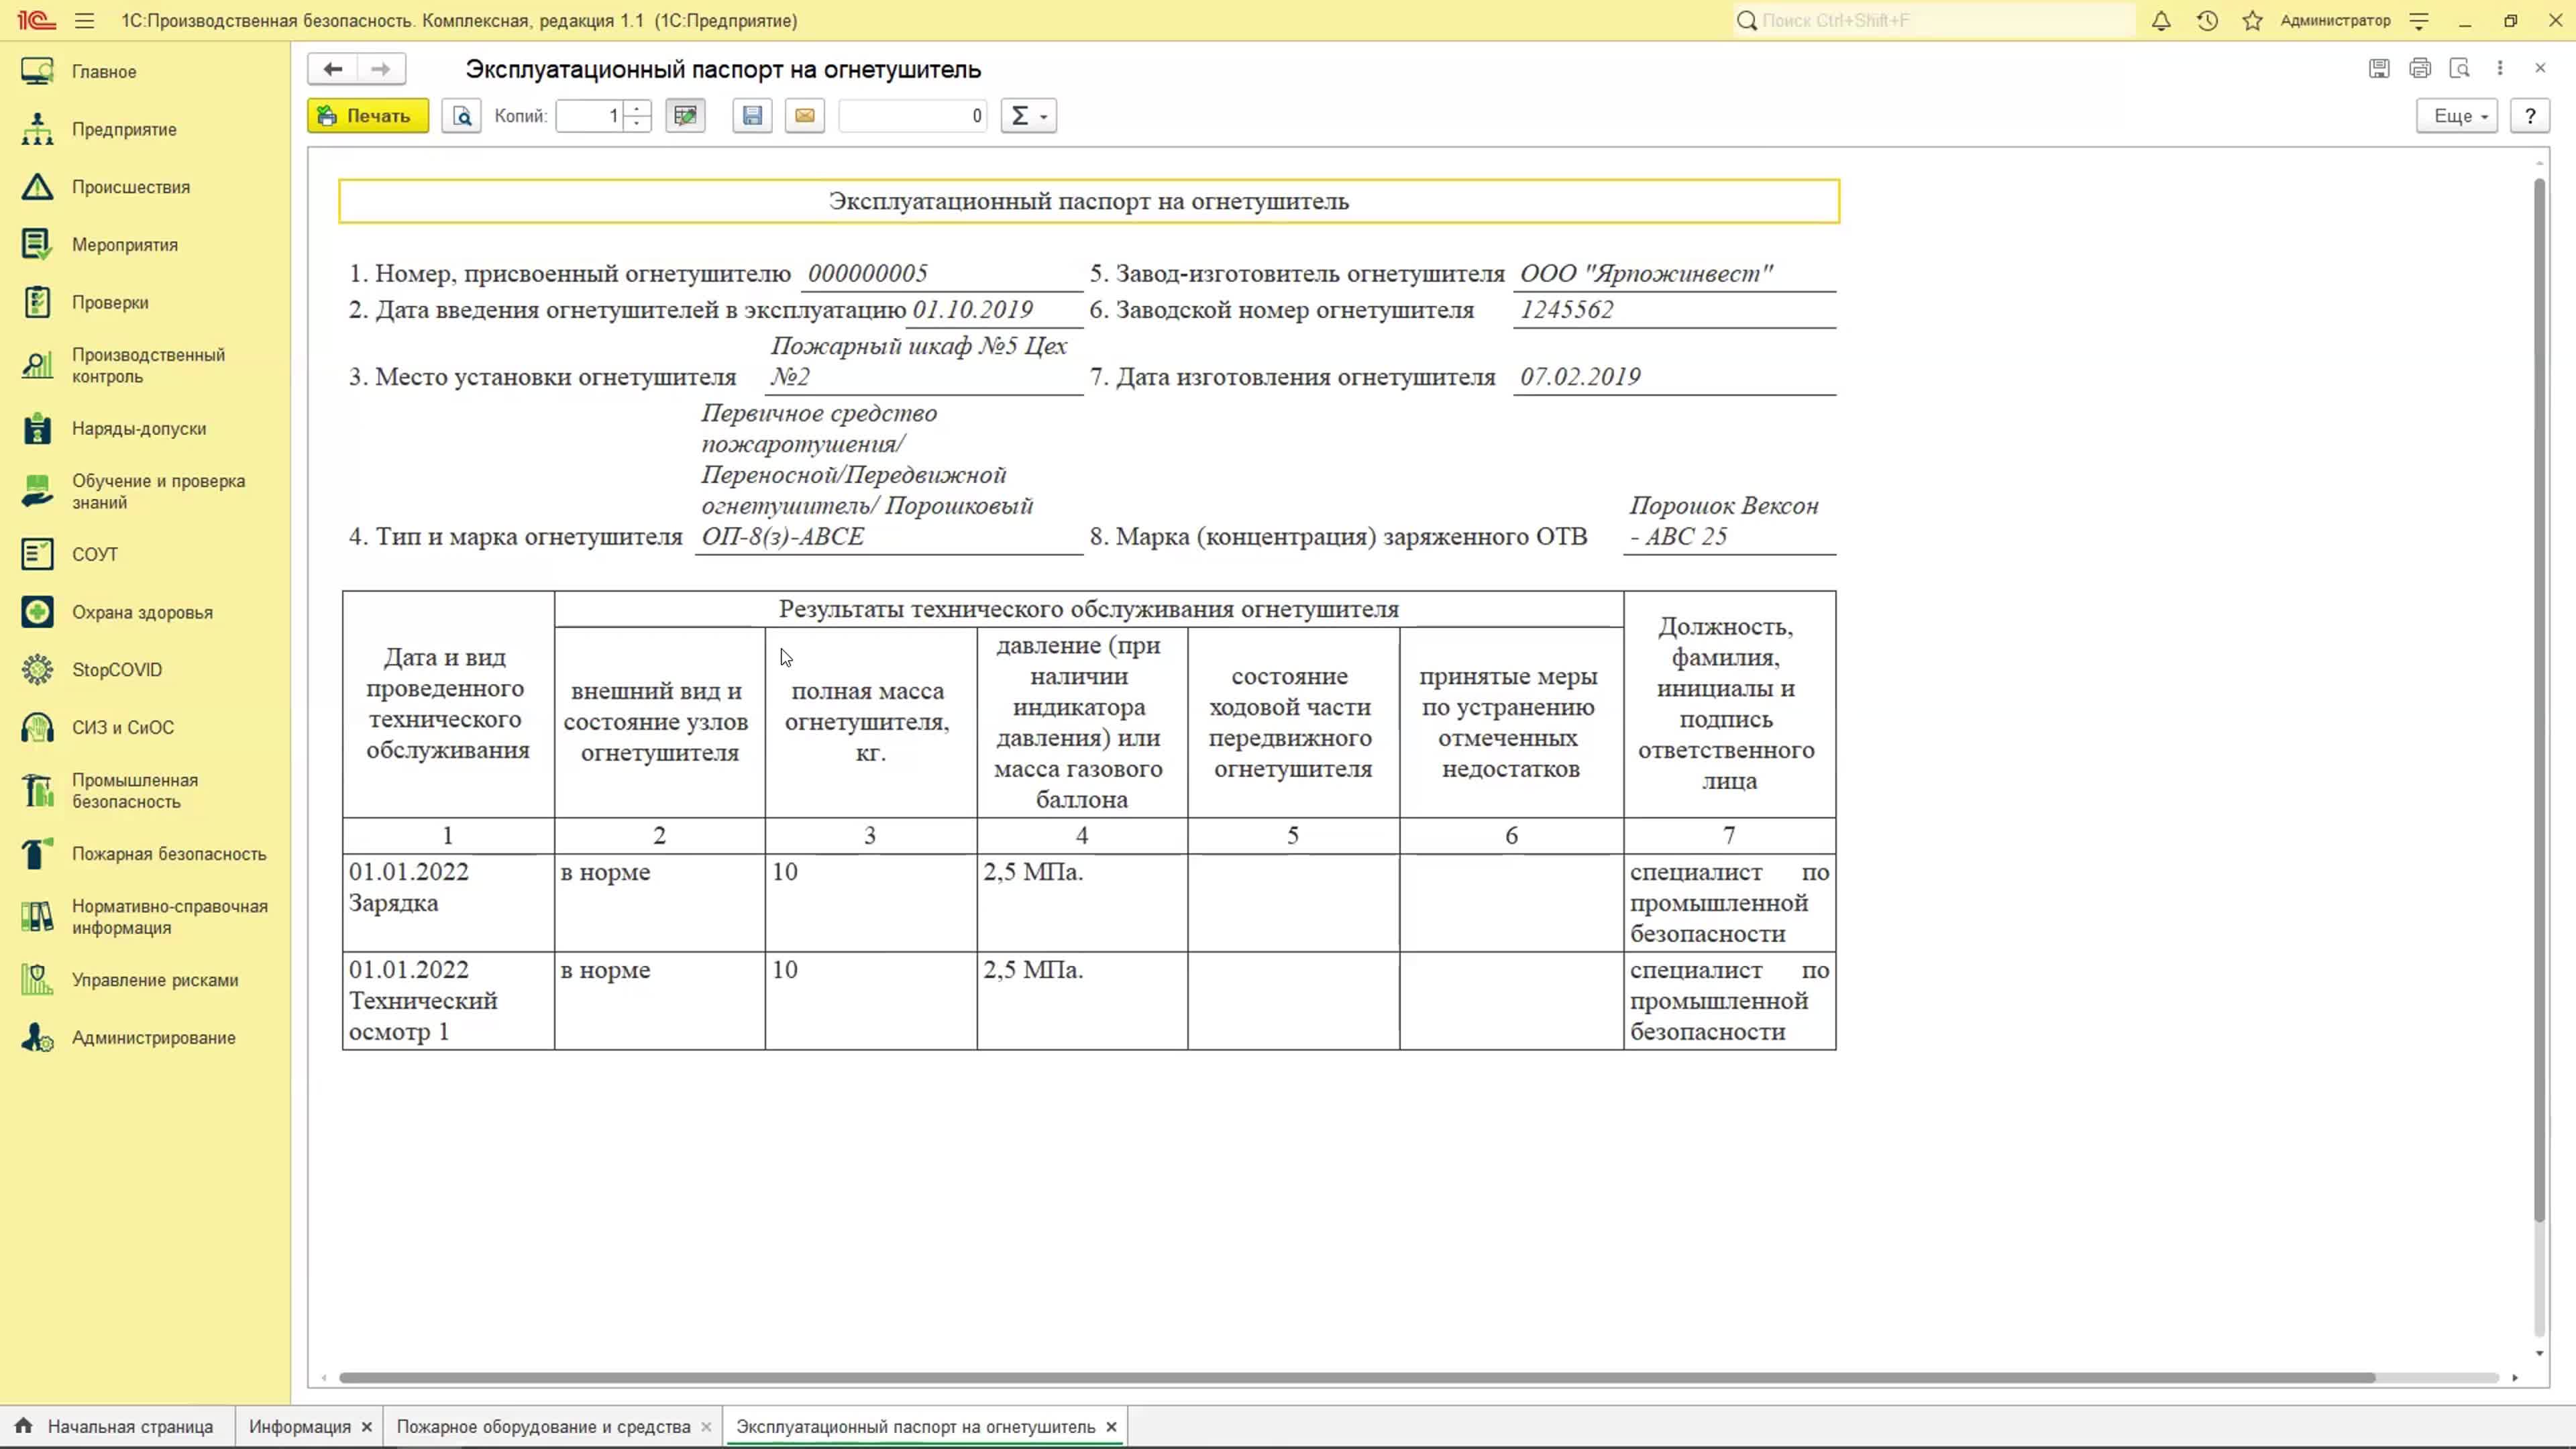The width and height of the screenshot is (2576, 1449).
Task: Expand the Еще menu
Action: point(2458,116)
